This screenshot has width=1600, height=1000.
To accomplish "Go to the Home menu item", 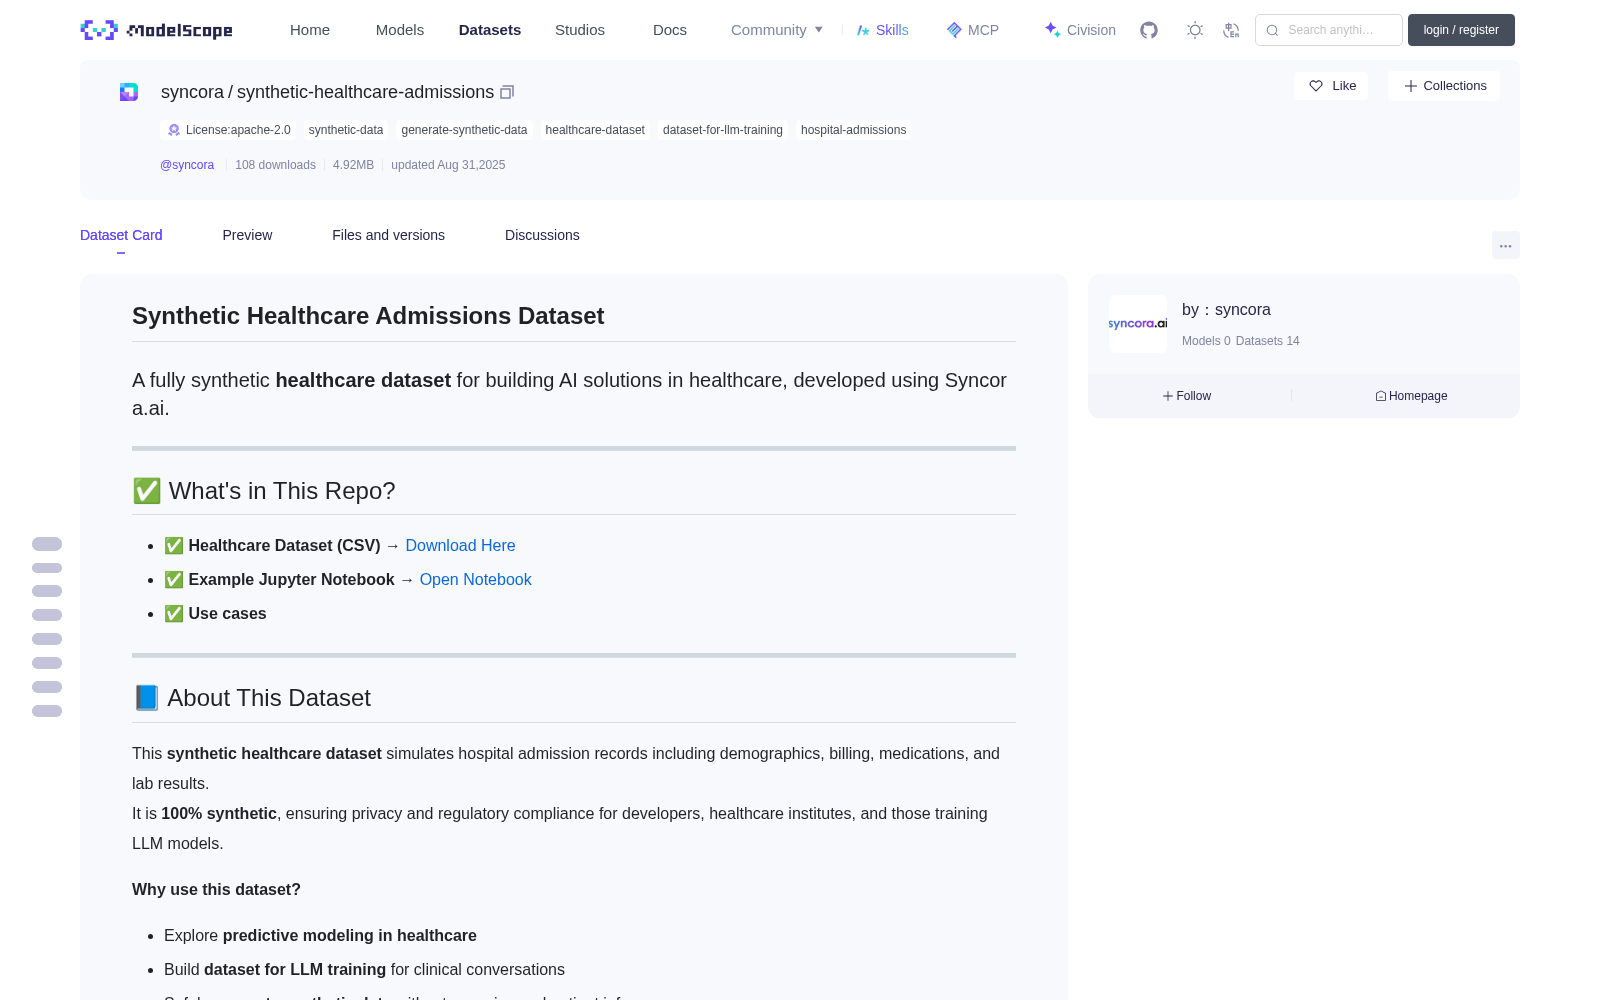I will [310, 30].
